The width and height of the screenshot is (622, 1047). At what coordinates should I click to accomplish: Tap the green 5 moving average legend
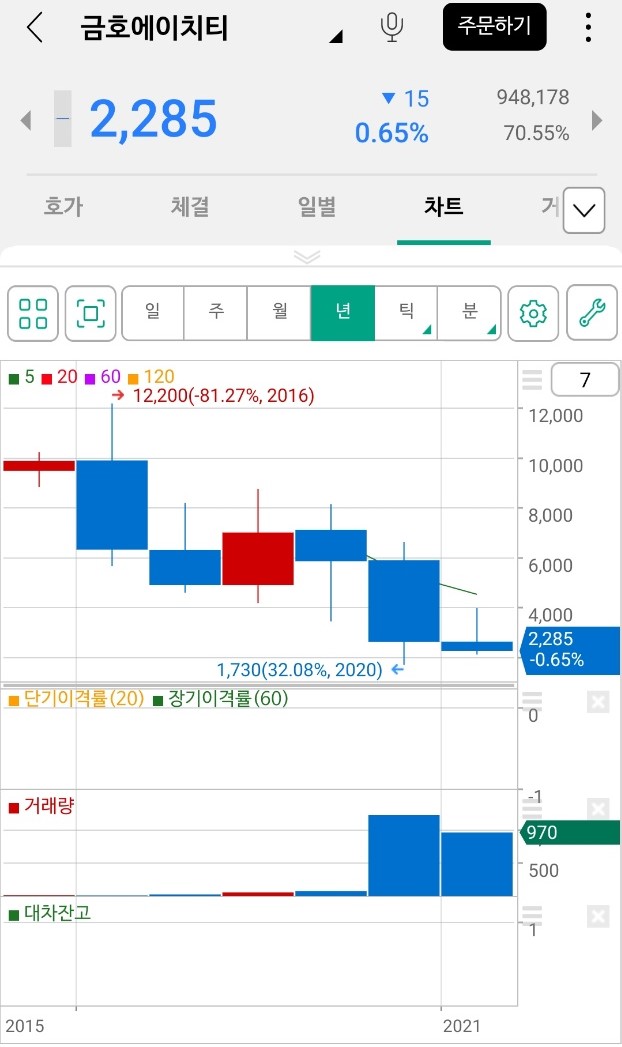[x=21, y=377]
